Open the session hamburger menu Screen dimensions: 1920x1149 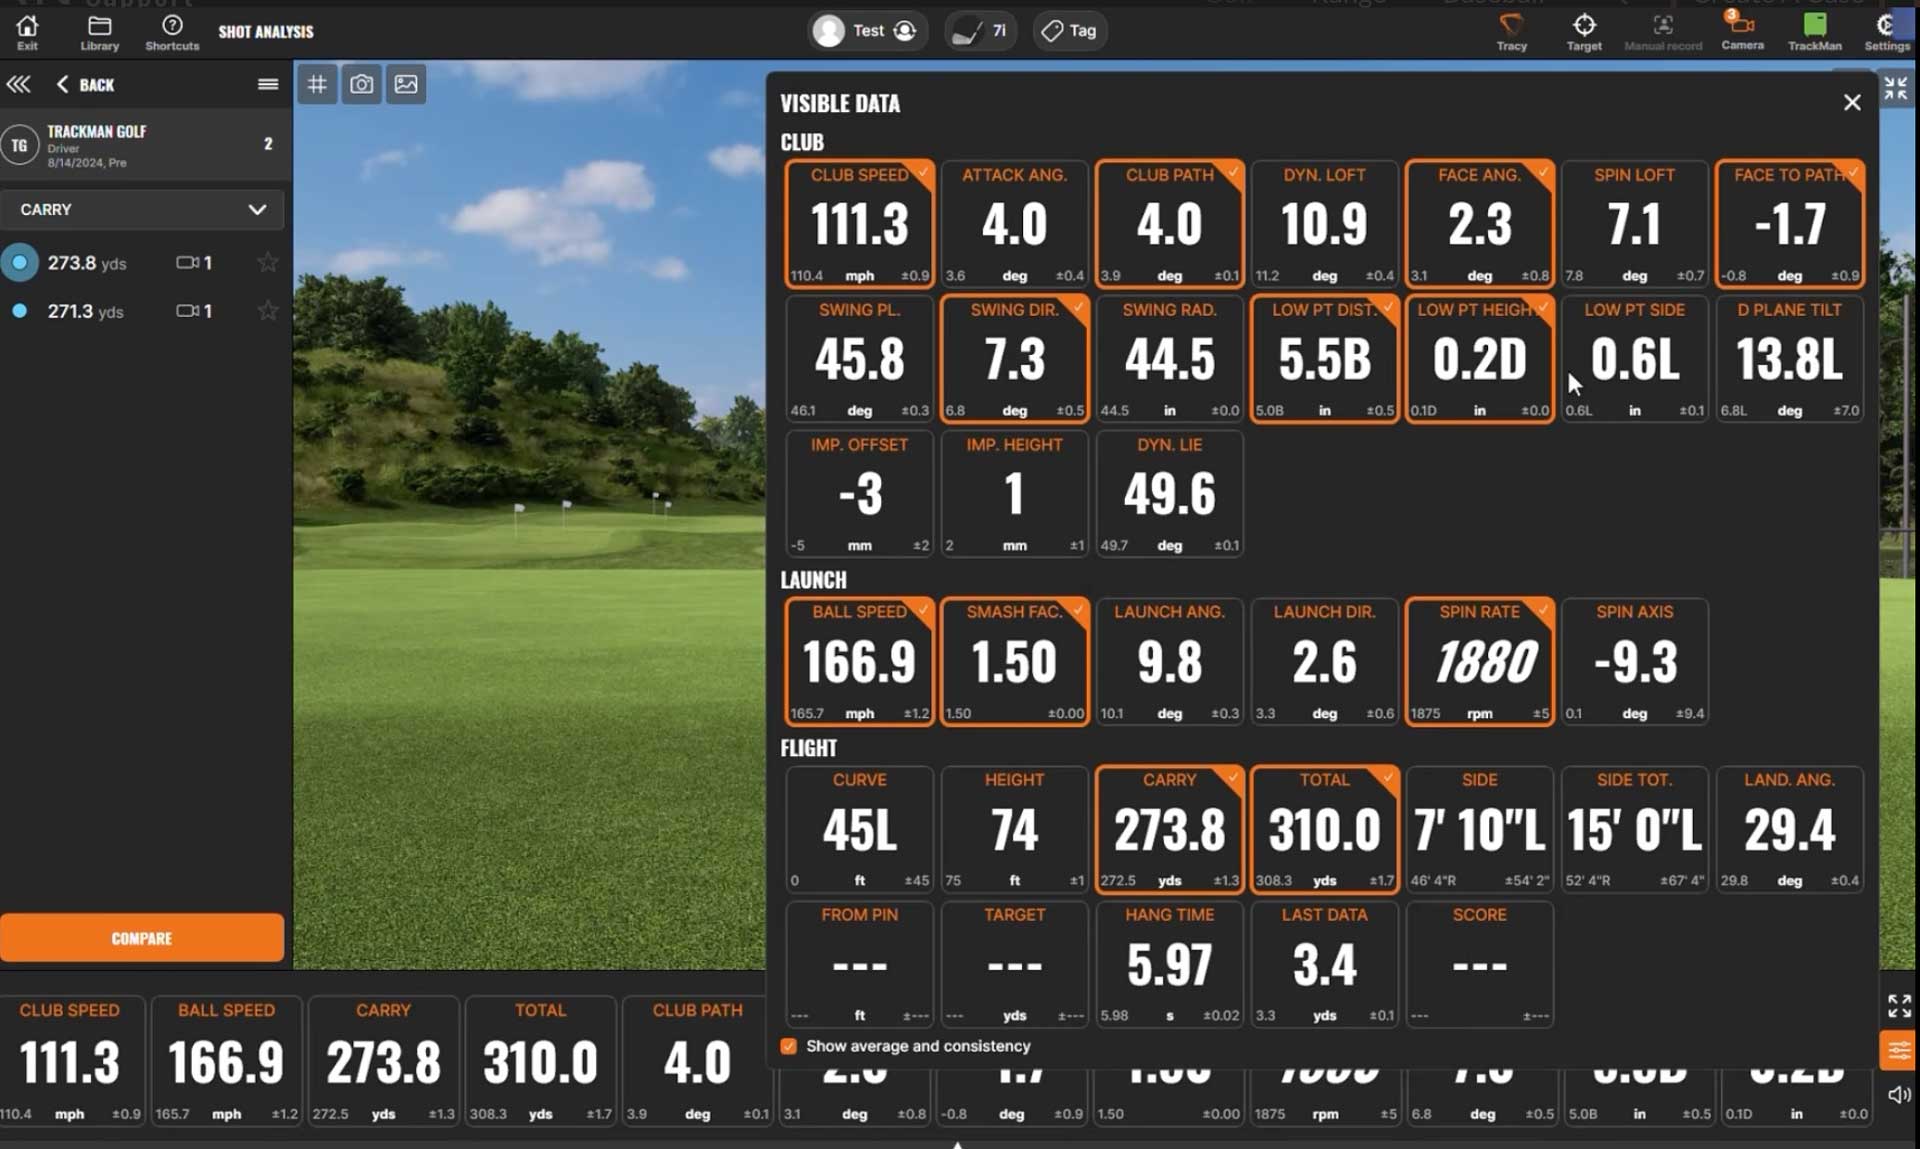pos(267,85)
